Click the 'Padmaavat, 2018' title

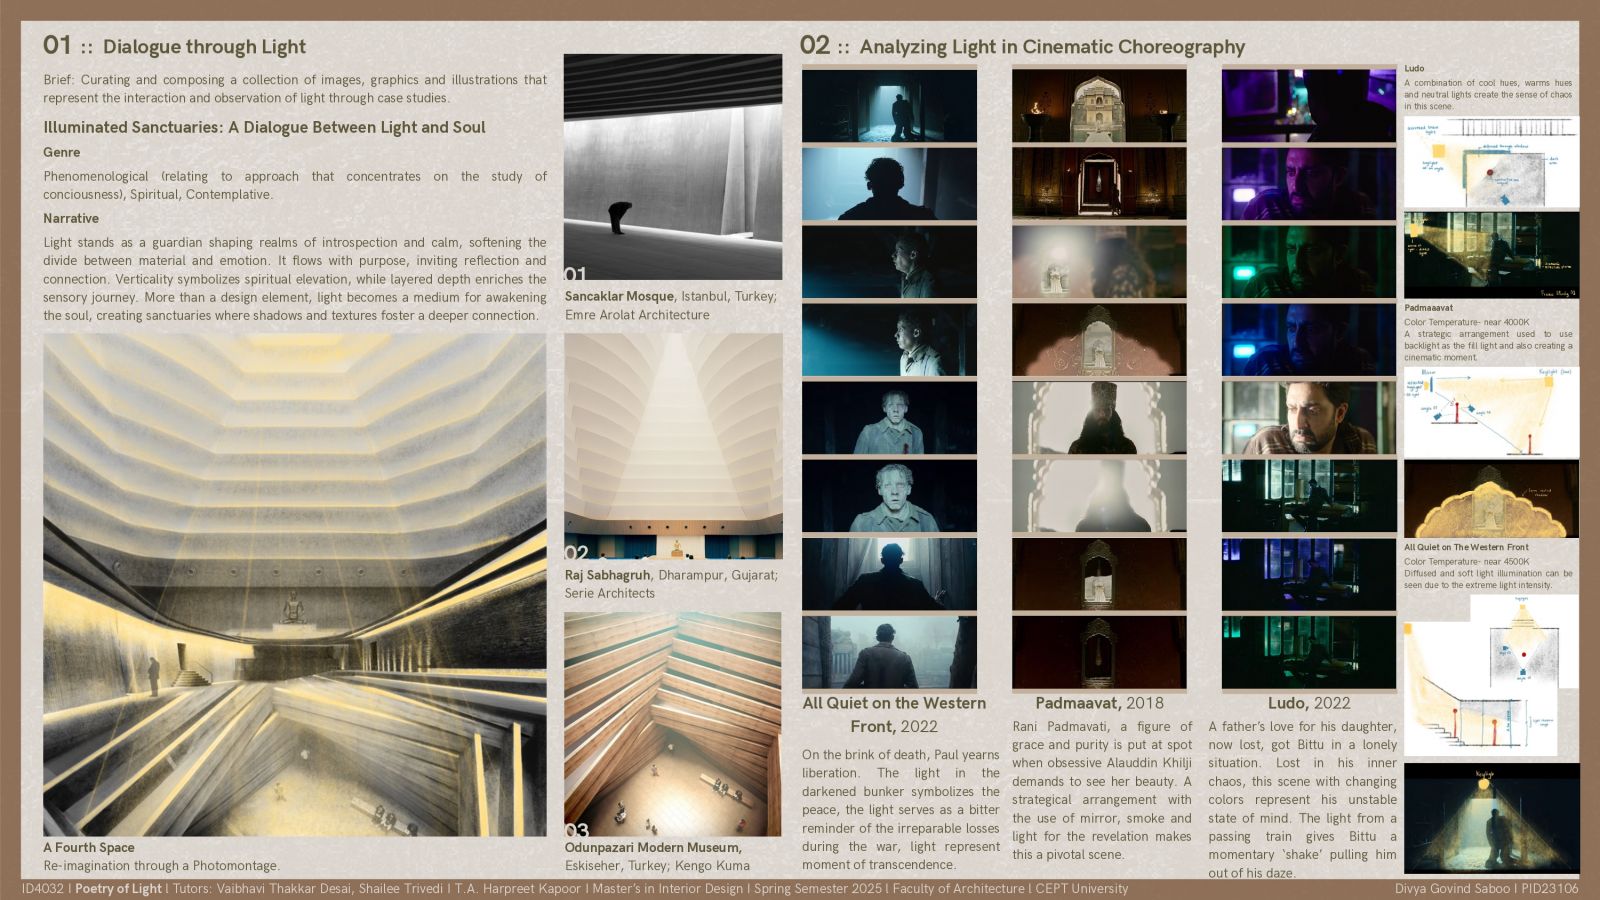[x=1099, y=703]
